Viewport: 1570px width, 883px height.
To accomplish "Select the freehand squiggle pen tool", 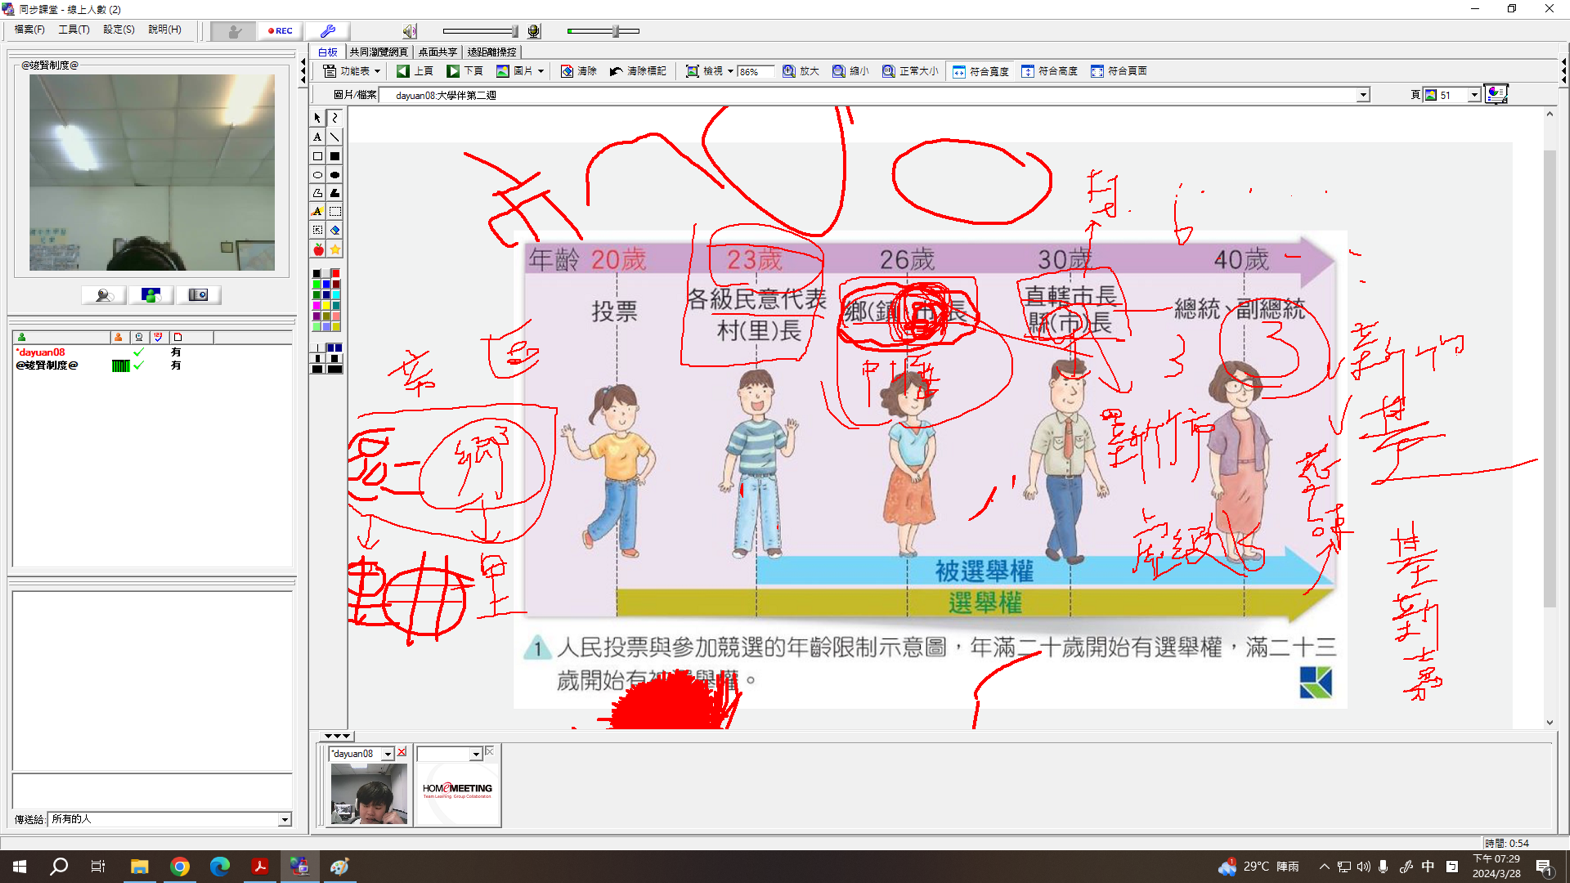I will click(335, 118).
